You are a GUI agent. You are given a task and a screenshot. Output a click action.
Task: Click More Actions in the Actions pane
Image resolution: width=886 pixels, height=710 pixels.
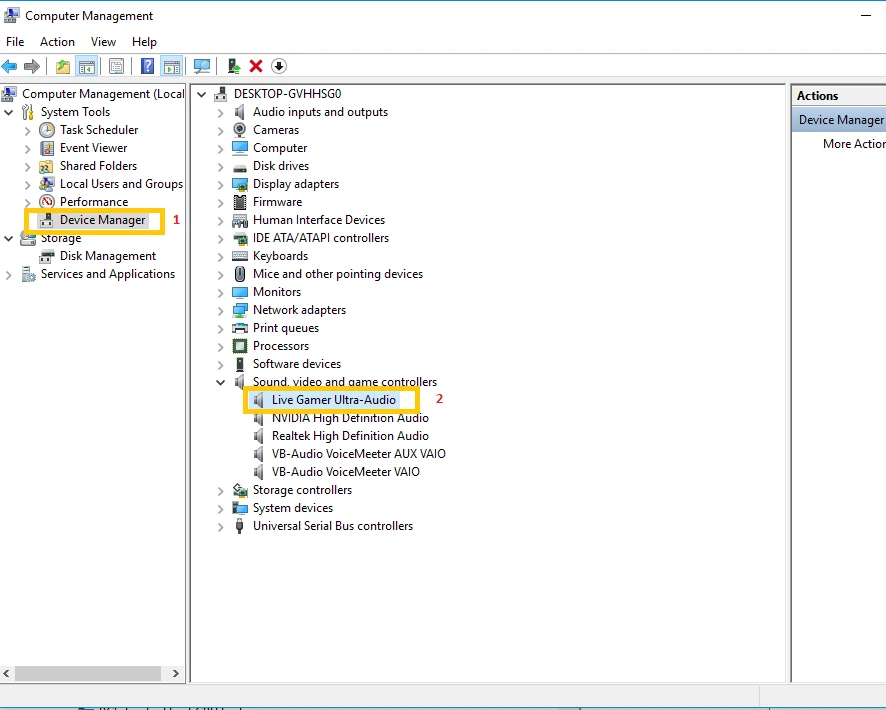[x=853, y=144]
